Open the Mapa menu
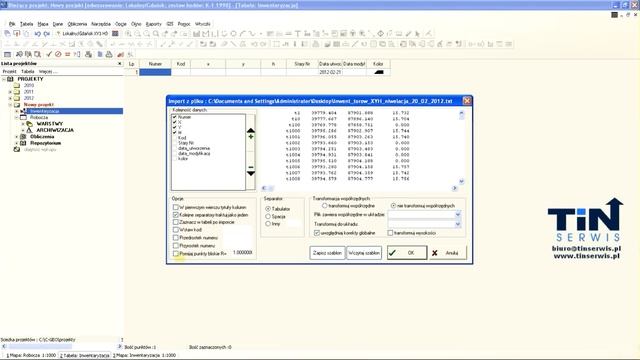The image size is (640, 360). pyautogui.click(x=43, y=24)
